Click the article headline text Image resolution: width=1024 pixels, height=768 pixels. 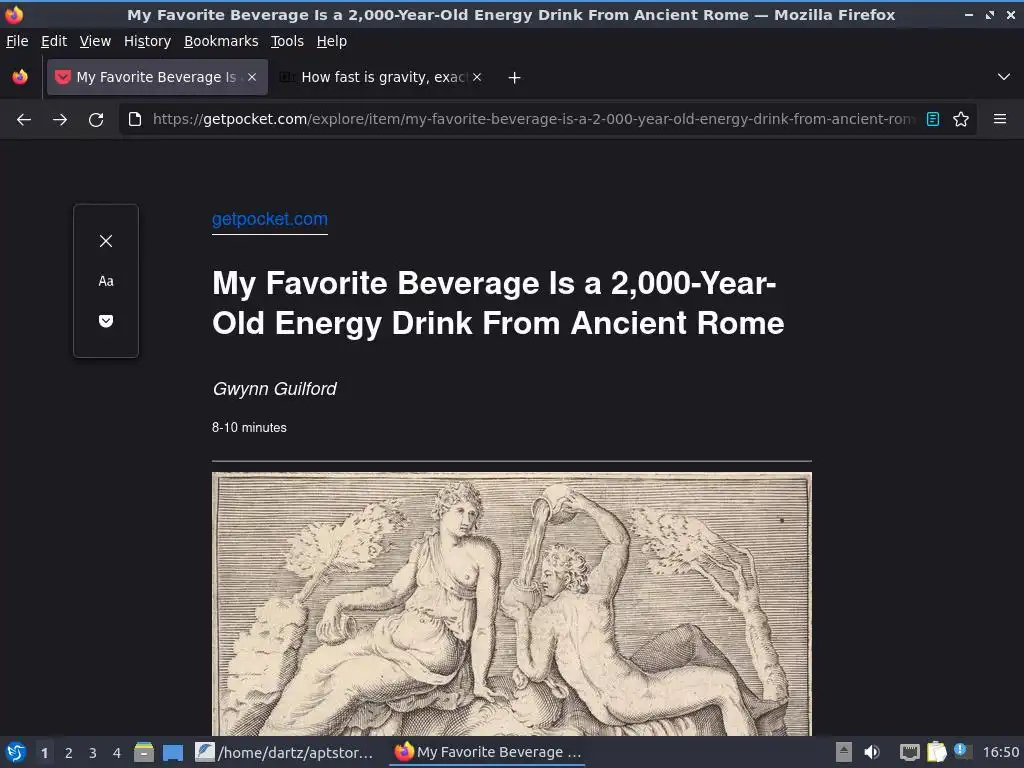498,303
